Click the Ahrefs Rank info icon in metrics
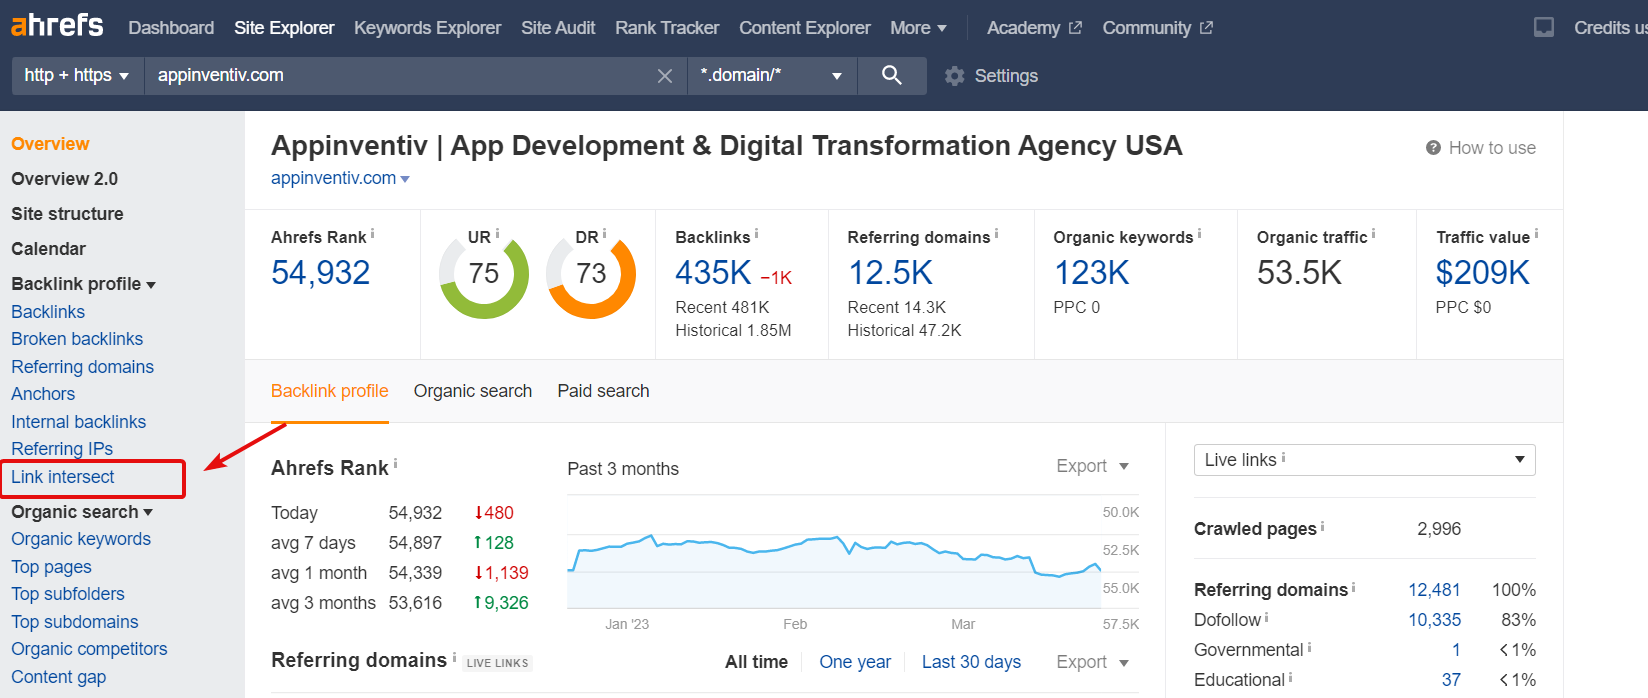 pos(373,234)
